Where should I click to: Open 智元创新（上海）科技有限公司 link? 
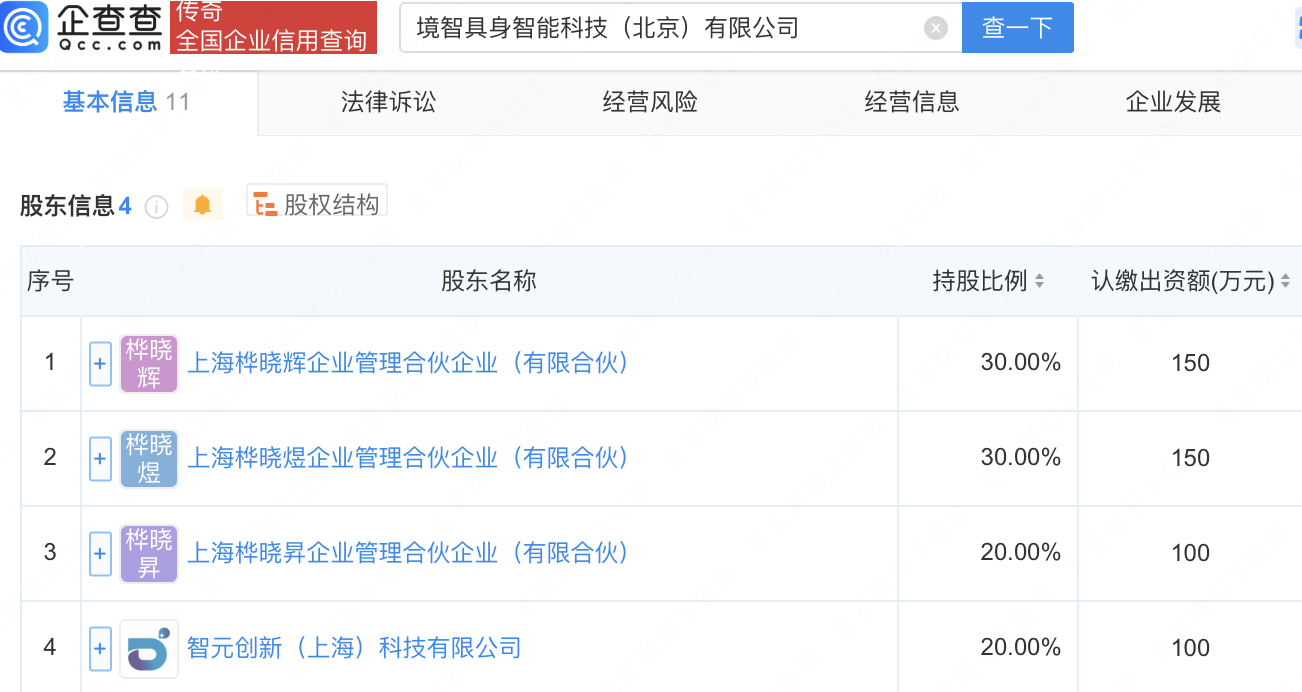tap(354, 648)
